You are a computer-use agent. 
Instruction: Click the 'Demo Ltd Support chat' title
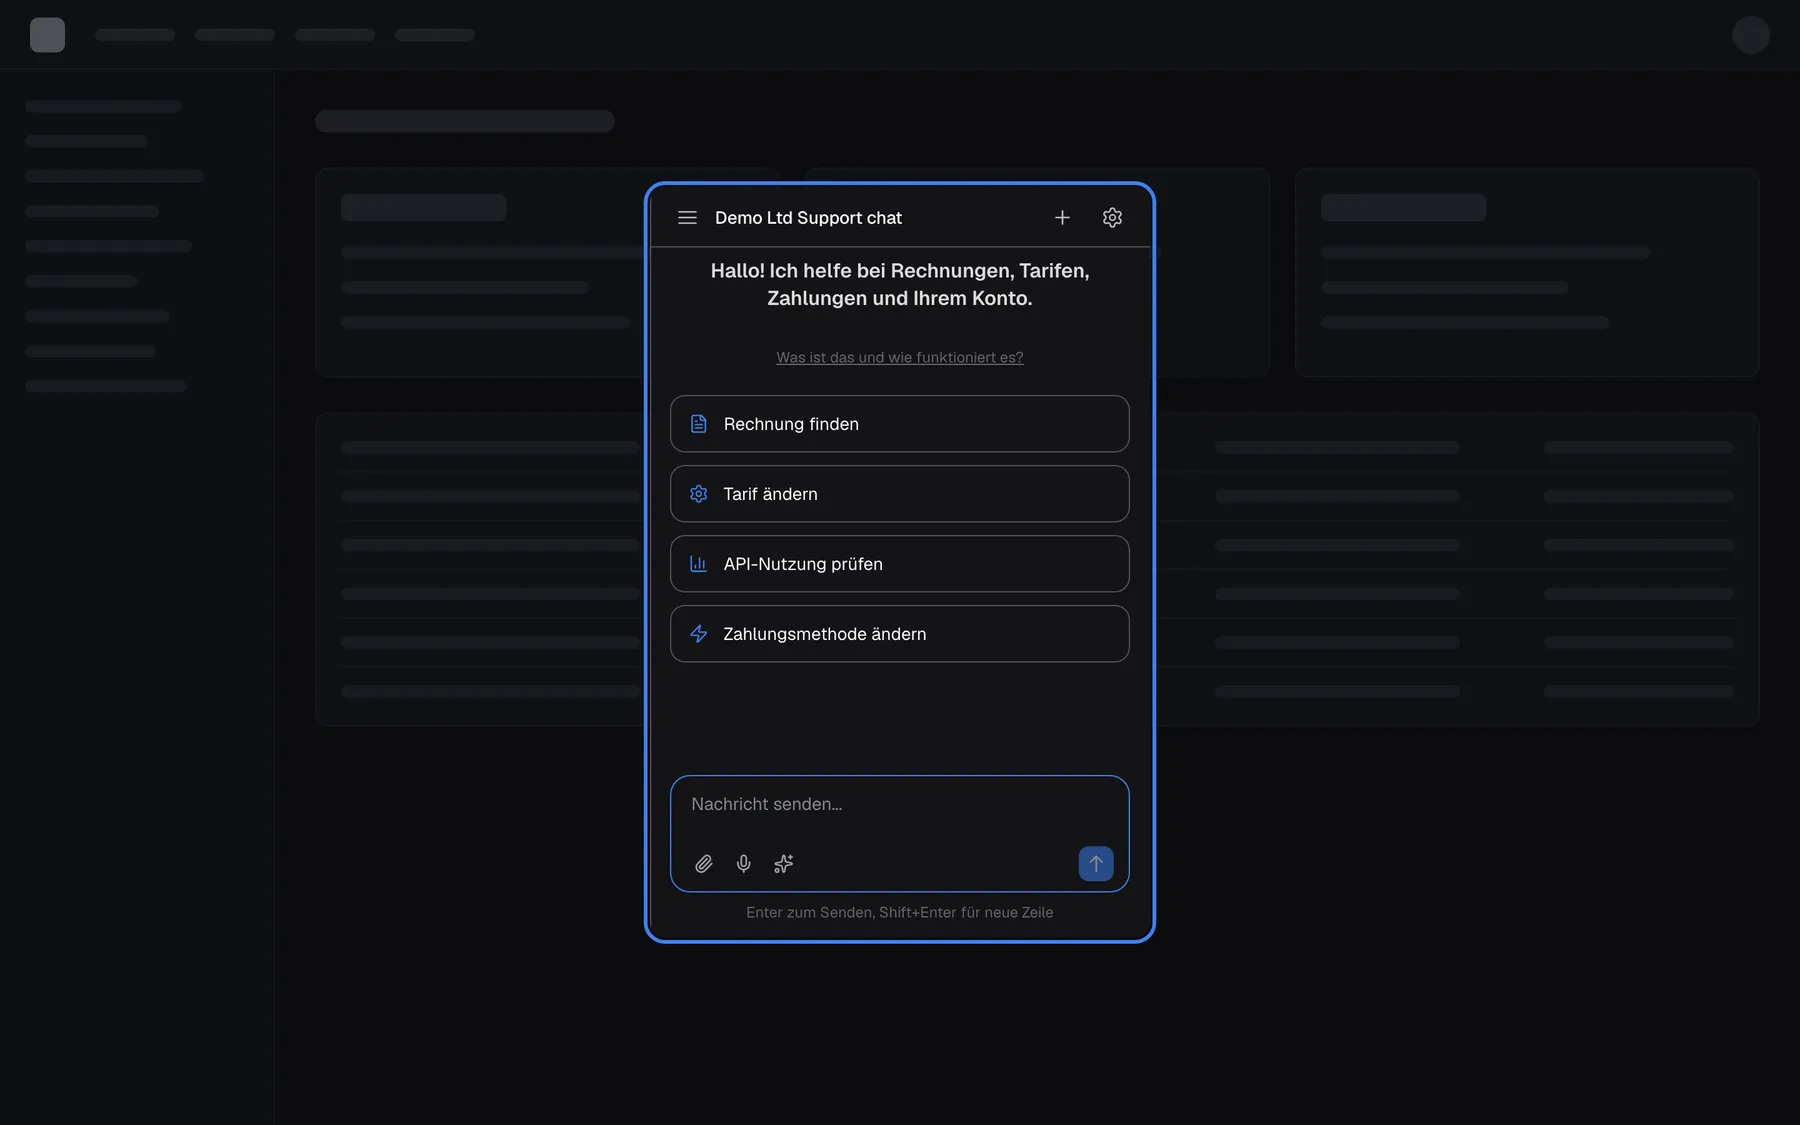click(808, 218)
